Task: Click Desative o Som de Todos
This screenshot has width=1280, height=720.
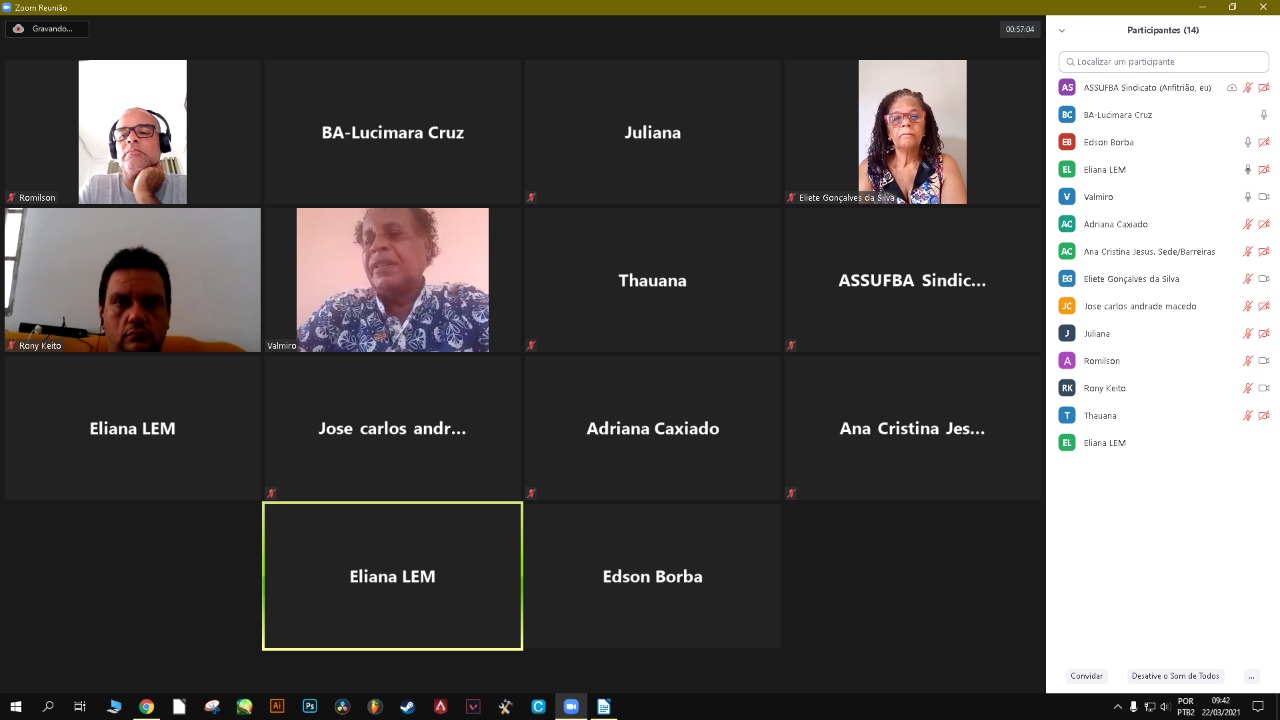Action: tap(1175, 677)
